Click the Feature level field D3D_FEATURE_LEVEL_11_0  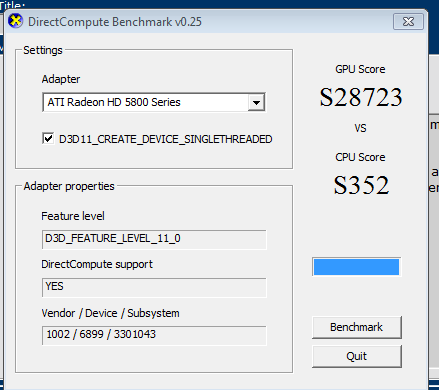(154, 239)
